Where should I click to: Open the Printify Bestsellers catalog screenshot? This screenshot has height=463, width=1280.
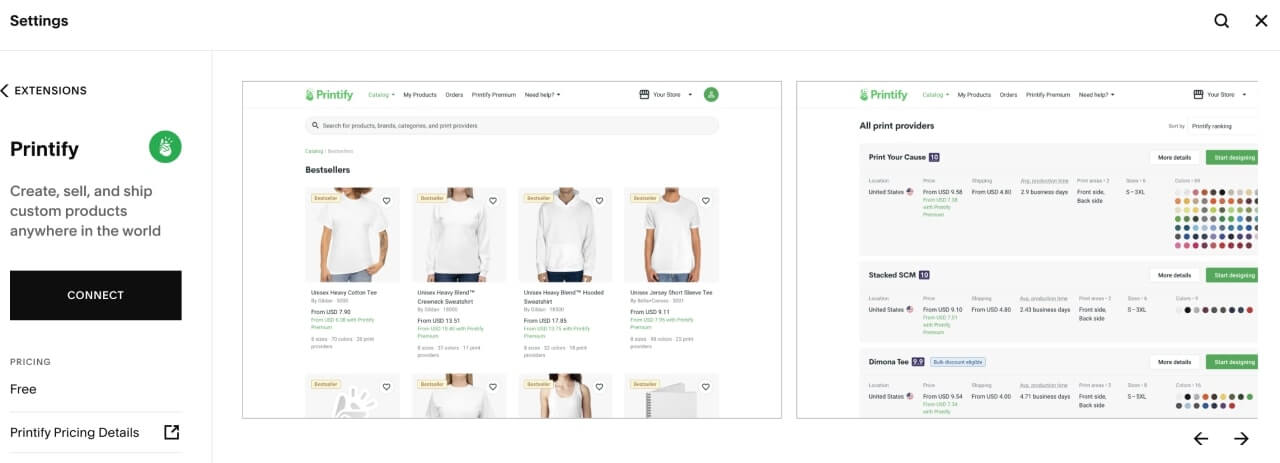(512, 250)
